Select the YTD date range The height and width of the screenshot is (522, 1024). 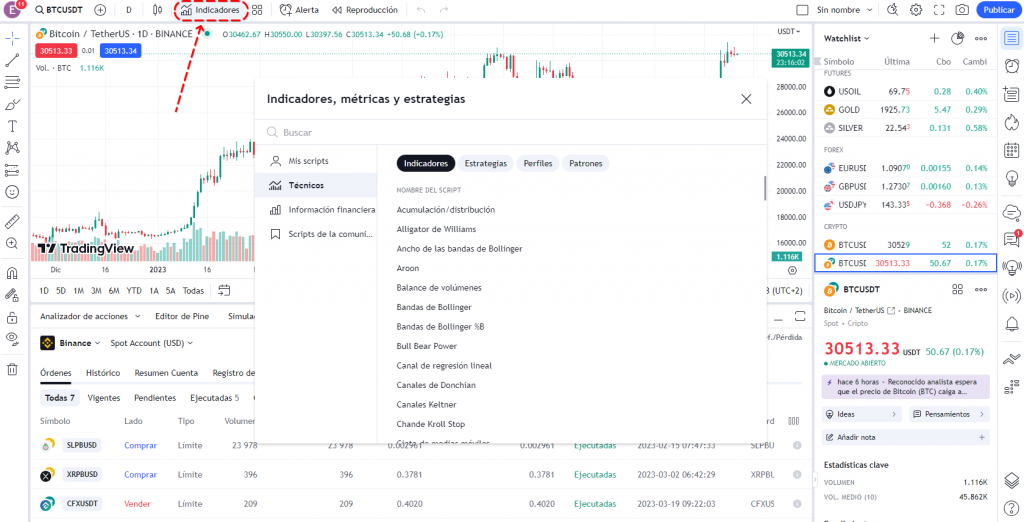pyautogui.click(x=134, y=291)
